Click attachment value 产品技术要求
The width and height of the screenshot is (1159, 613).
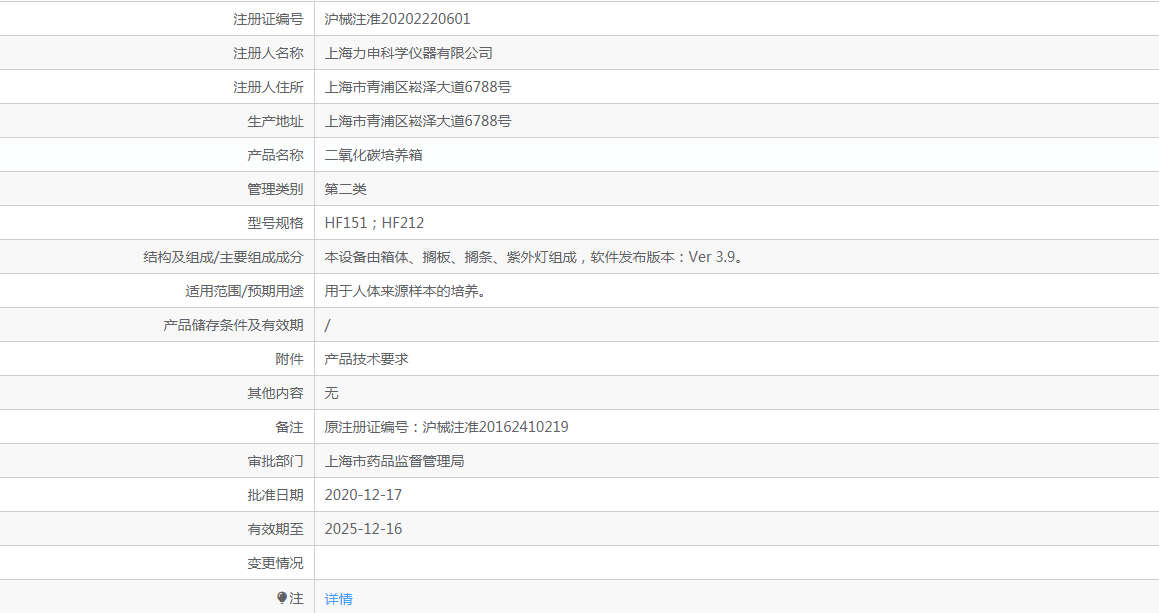367,359
